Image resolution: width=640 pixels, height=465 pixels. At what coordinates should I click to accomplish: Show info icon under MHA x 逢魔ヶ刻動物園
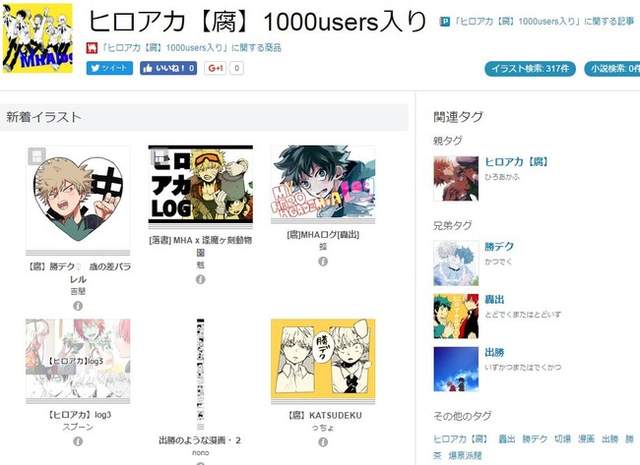point(200,280)
